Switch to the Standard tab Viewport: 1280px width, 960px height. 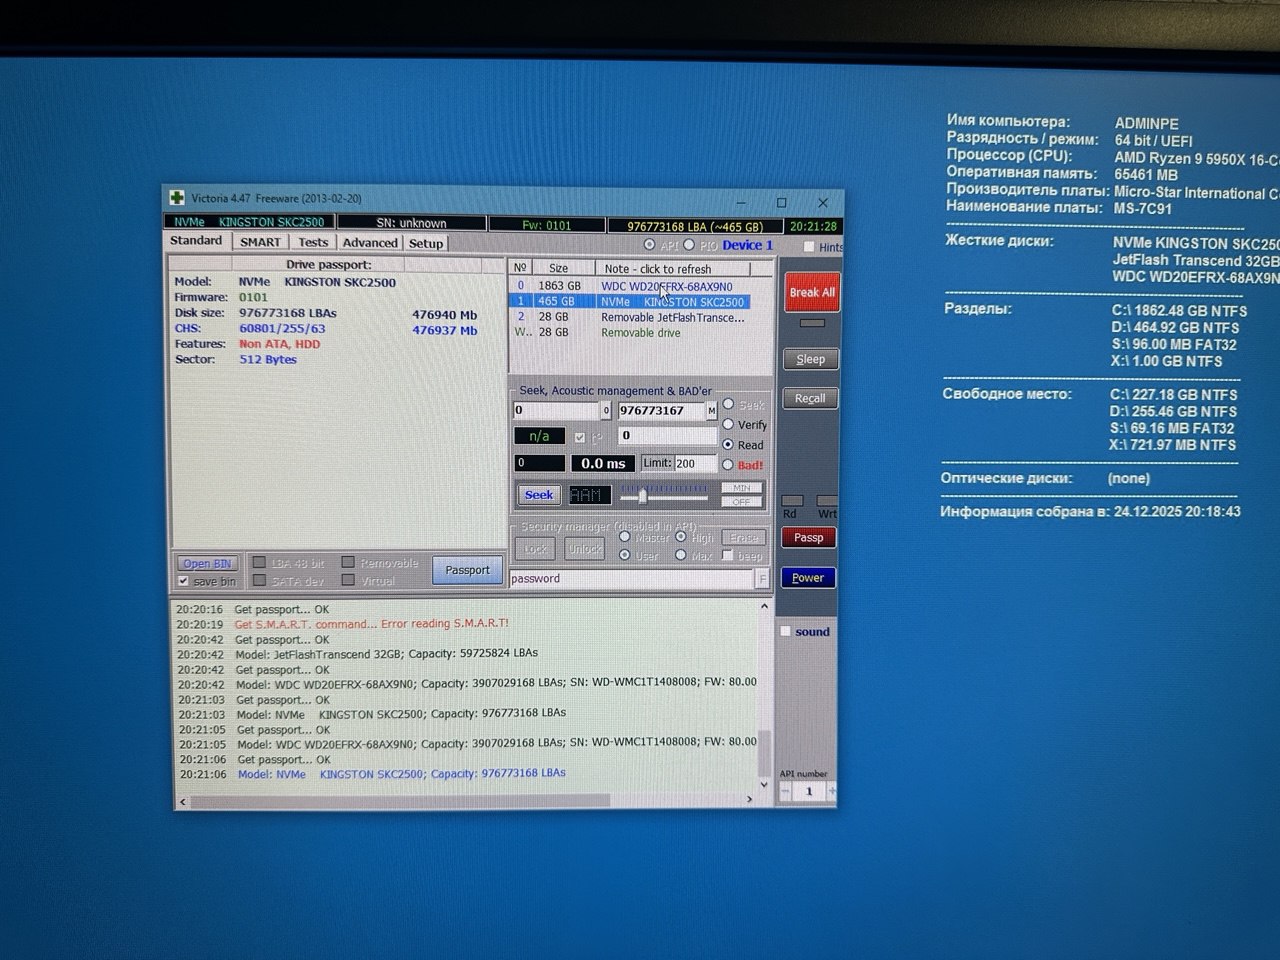point(196,241)
